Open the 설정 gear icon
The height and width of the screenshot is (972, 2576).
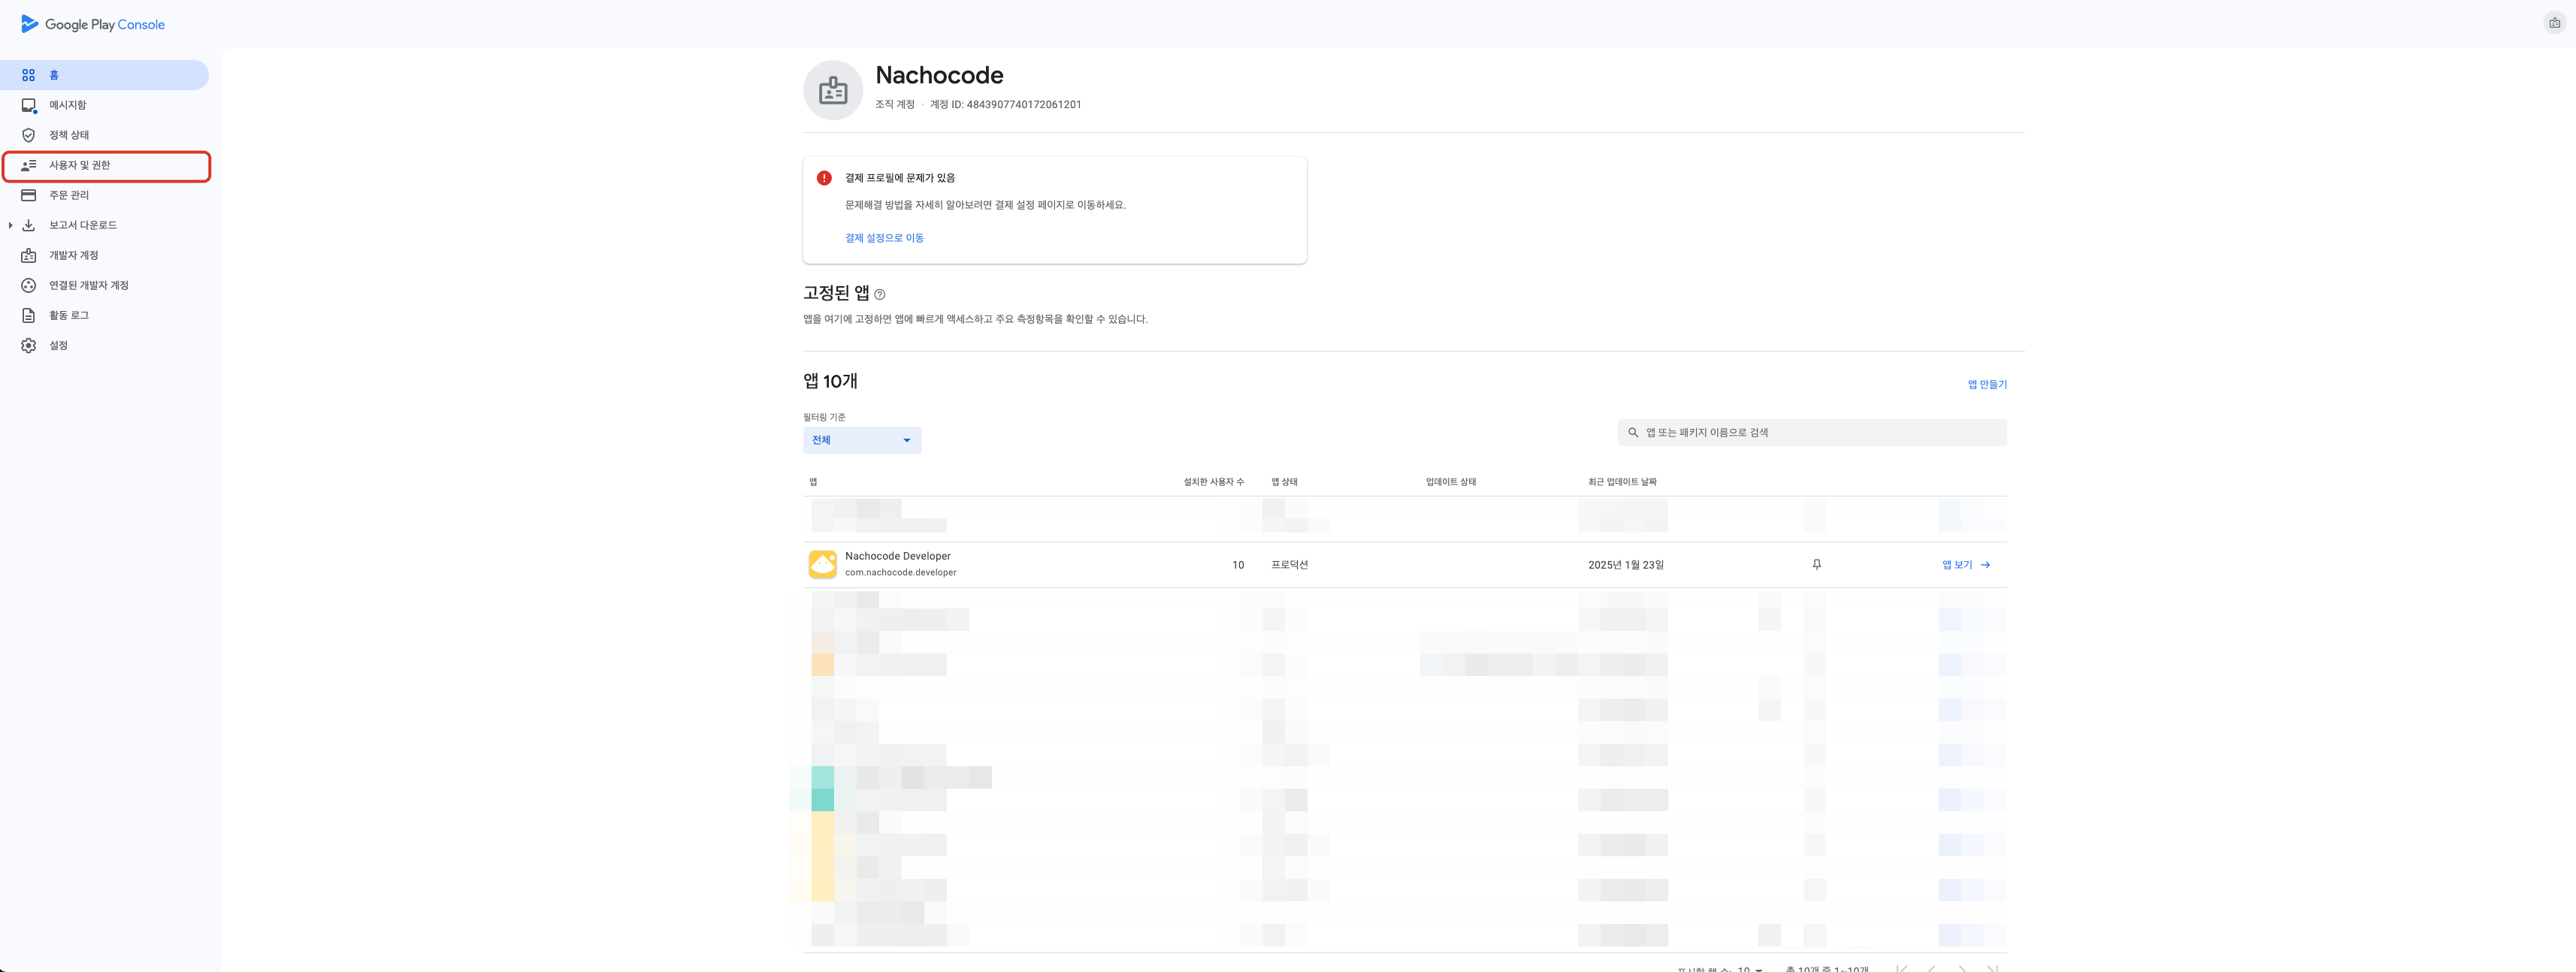(29, 345)
